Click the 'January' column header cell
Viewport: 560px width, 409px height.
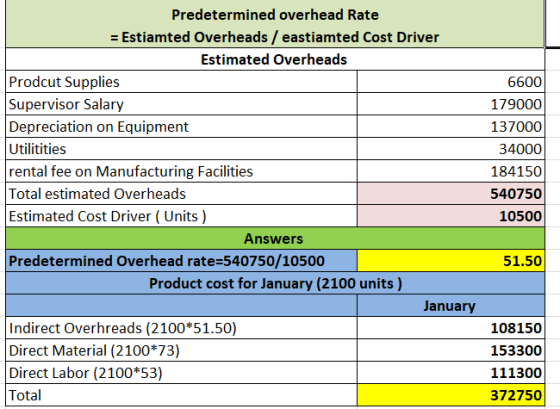pos(451,306)
